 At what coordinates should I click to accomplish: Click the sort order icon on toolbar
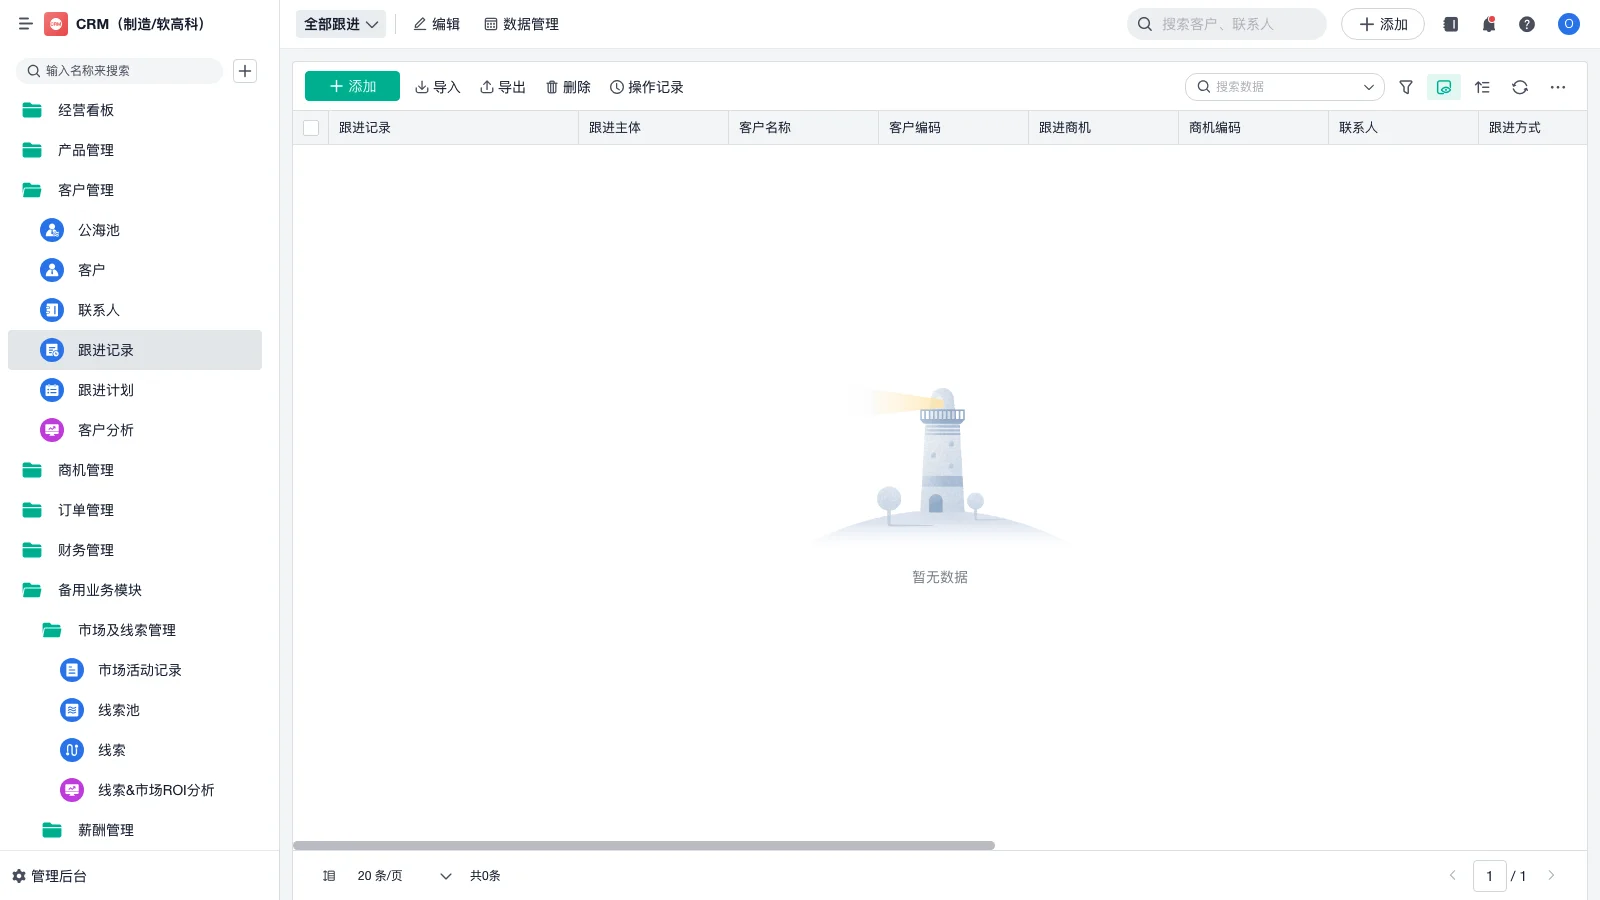[1482, 87]
